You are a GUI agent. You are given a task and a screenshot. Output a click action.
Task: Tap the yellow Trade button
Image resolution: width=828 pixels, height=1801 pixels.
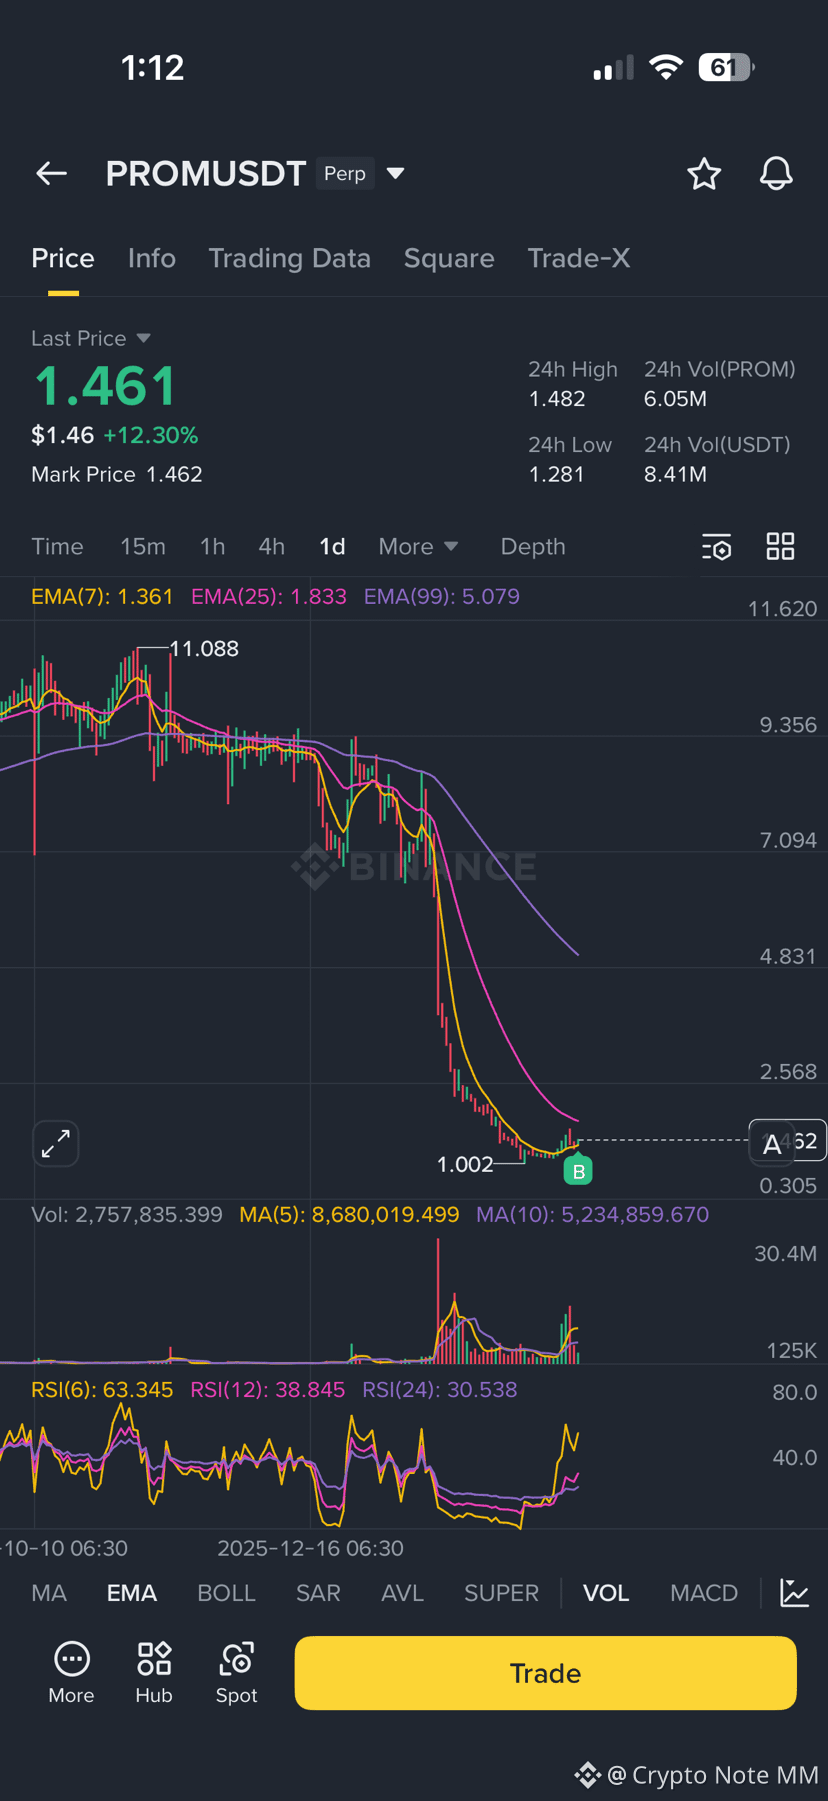[545, 1673]
